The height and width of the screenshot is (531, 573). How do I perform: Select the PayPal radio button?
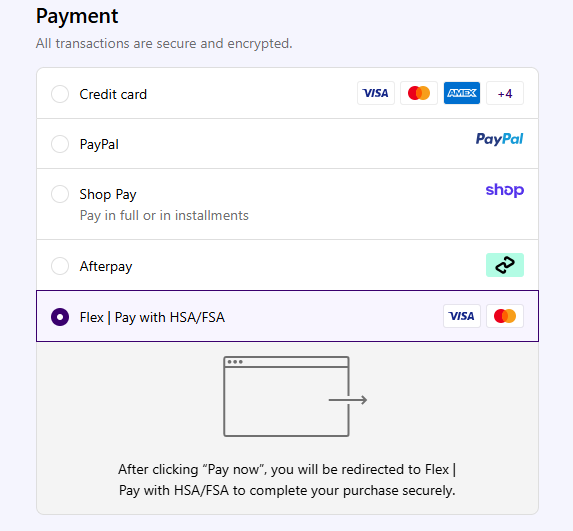(60, 144)
